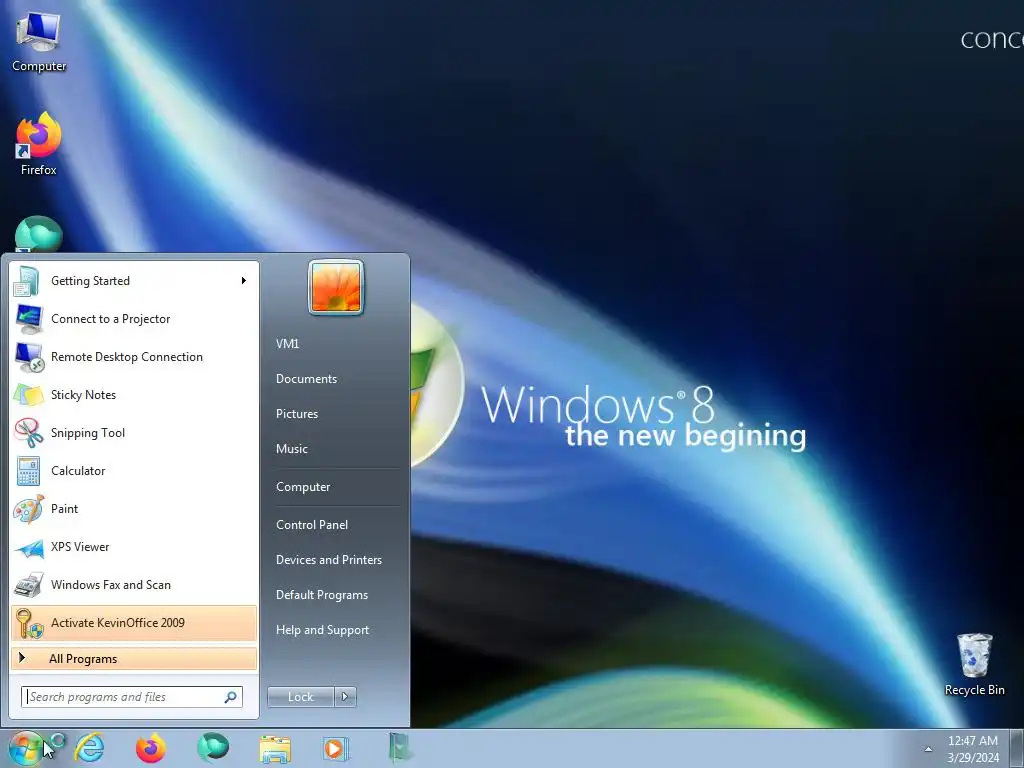Open the teal globe app on the taskbar
The image size is (1024, 768).
213,748
